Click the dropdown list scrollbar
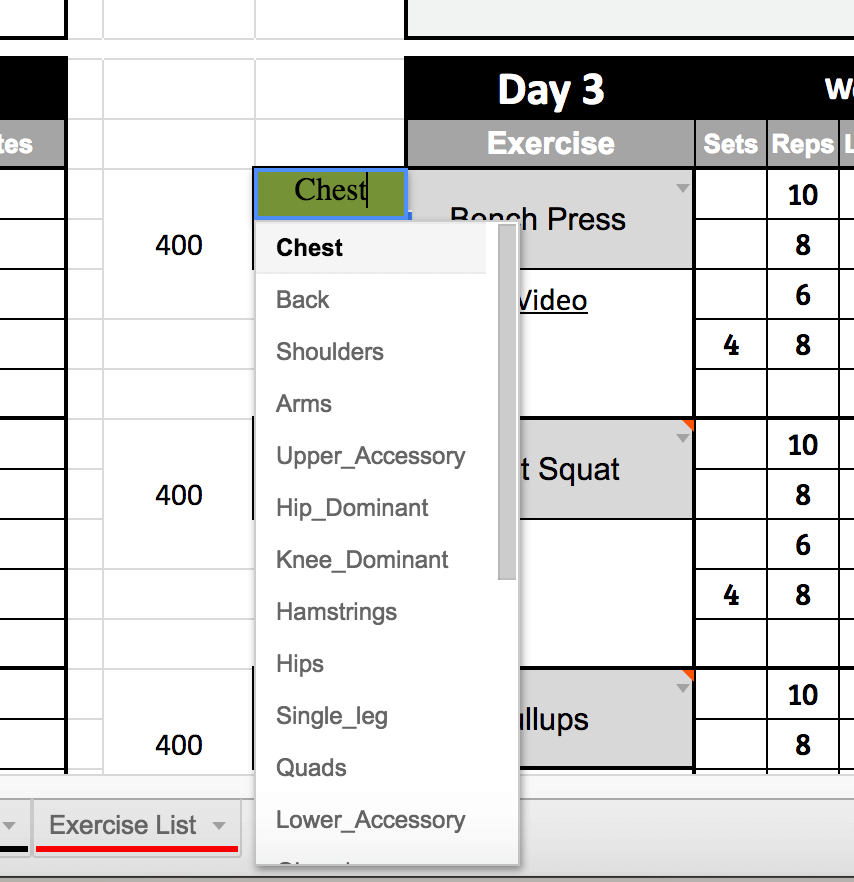This screenshot has height=882, width=854. [x=507, y=400]
